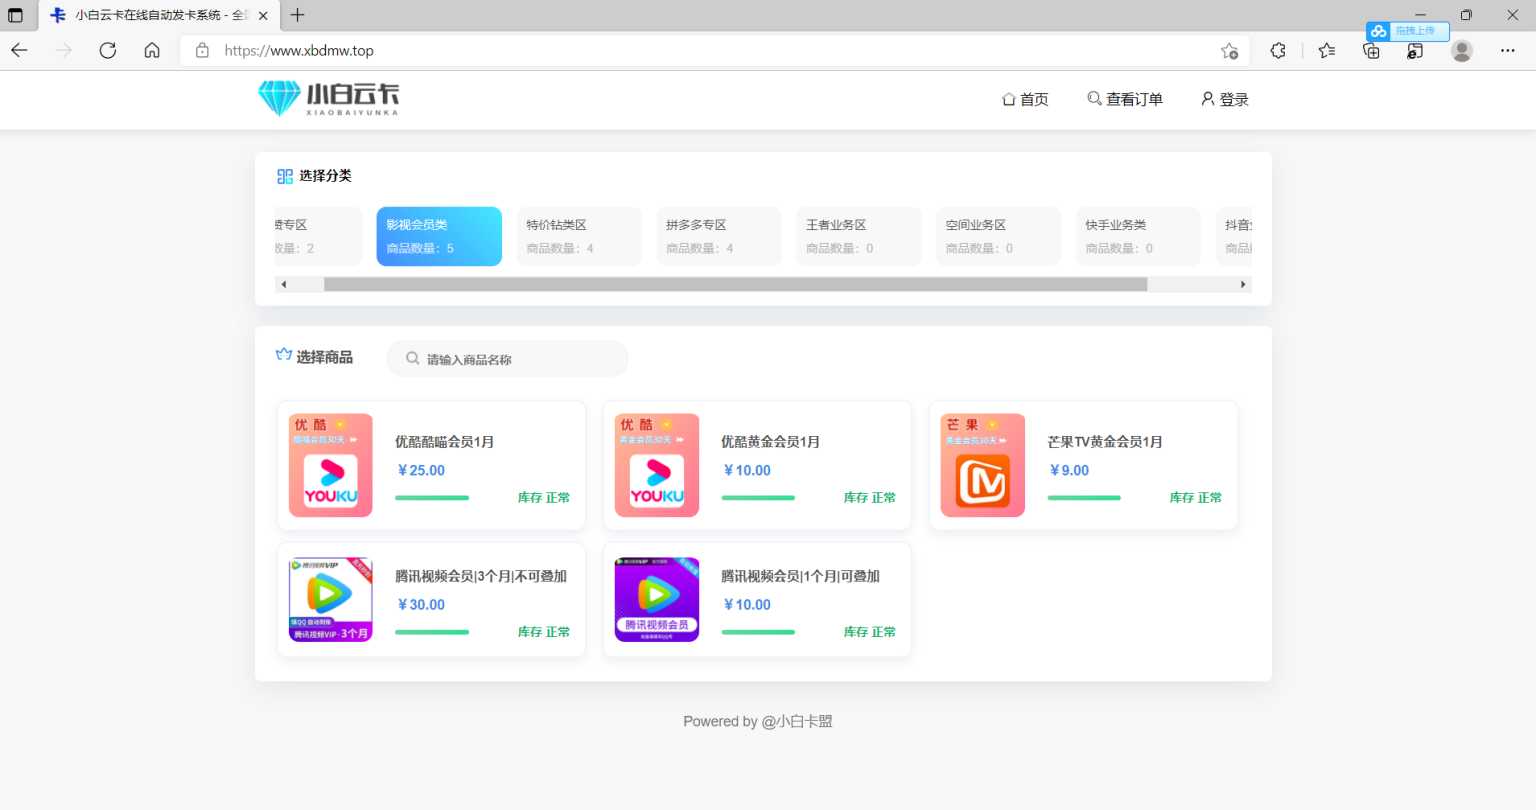Click the grid icon beside 选择分类
Viewport: 1536px width, 810px height.
285,175
